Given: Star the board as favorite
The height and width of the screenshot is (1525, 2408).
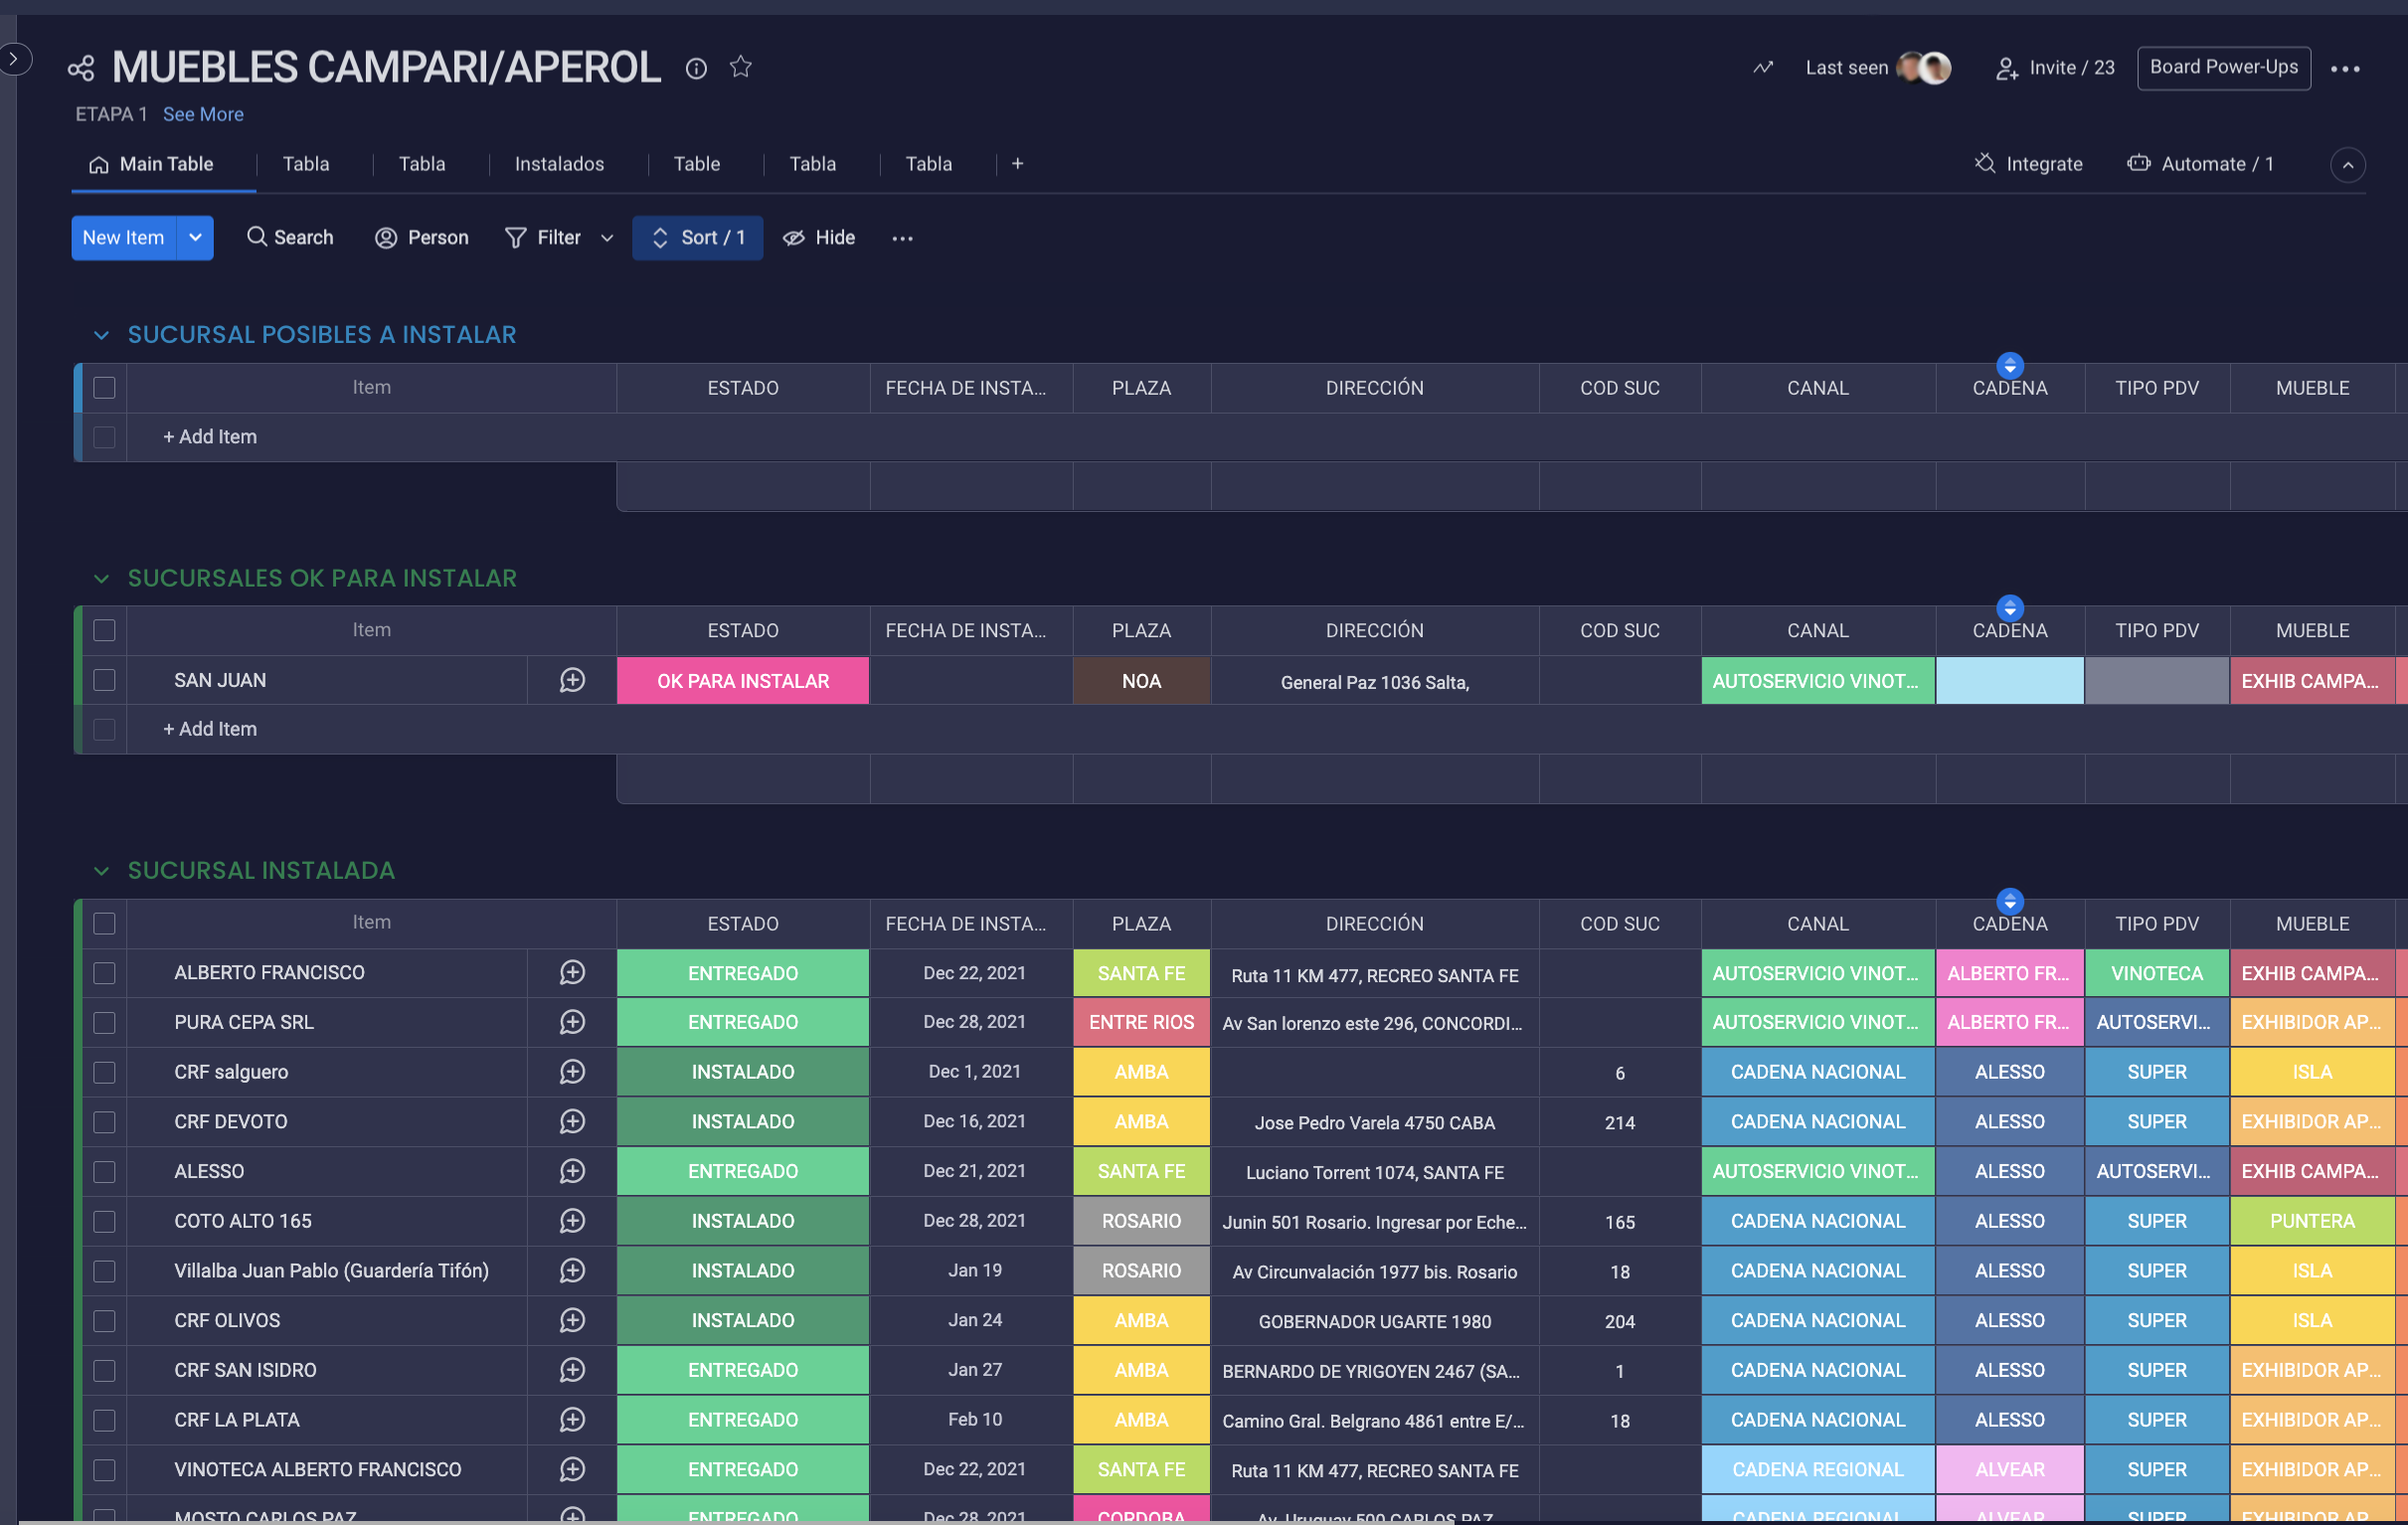Looking at the screenshot, I should click(740, 67).
